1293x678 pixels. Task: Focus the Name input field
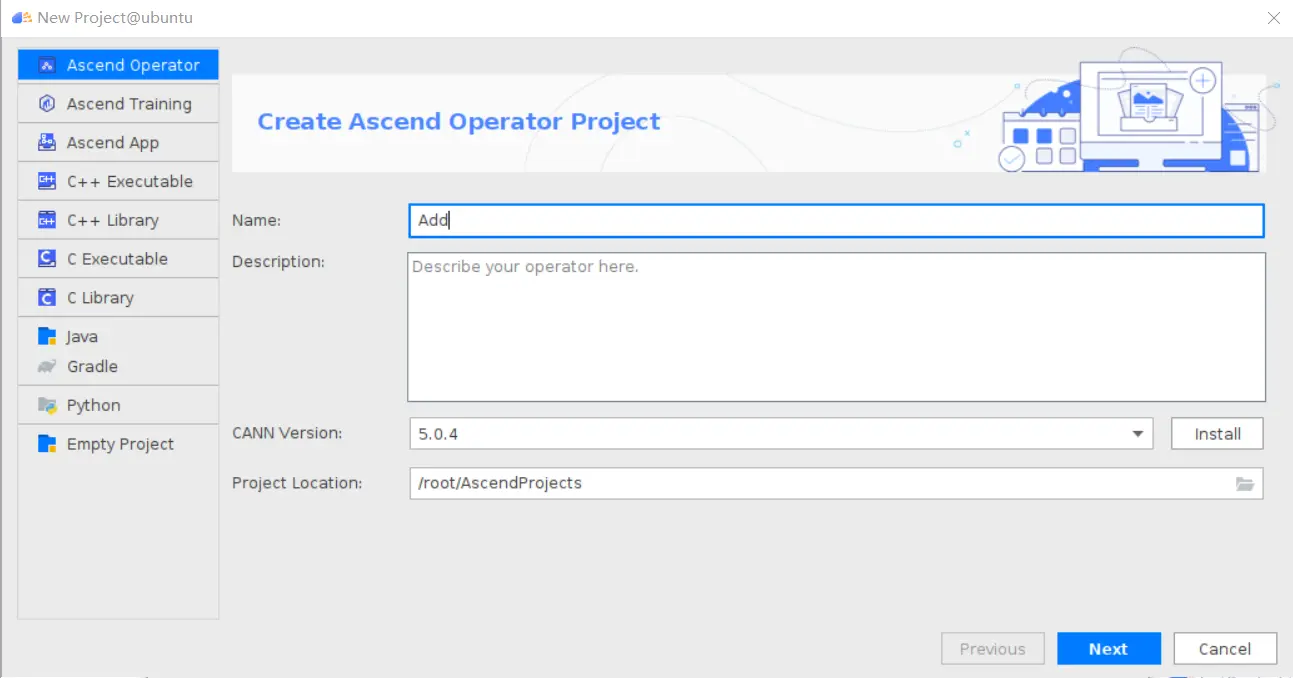[x=836, y=221]
